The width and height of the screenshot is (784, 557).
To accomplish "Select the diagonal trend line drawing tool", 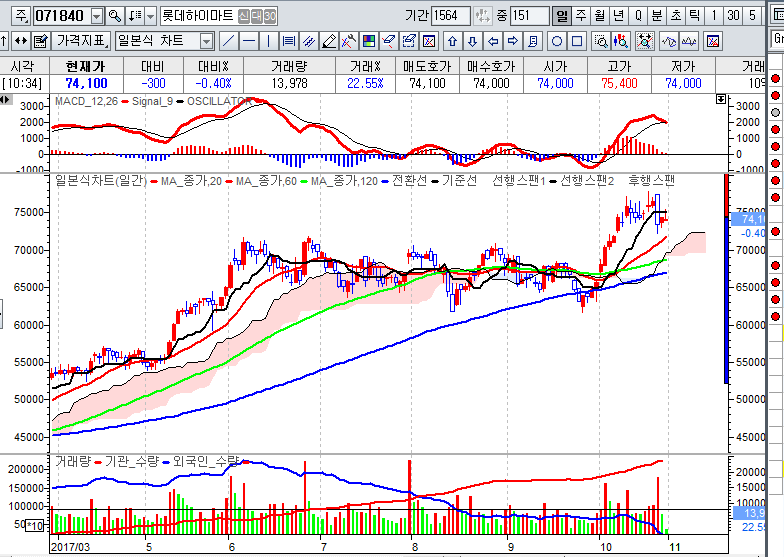I will pos(228,41).
